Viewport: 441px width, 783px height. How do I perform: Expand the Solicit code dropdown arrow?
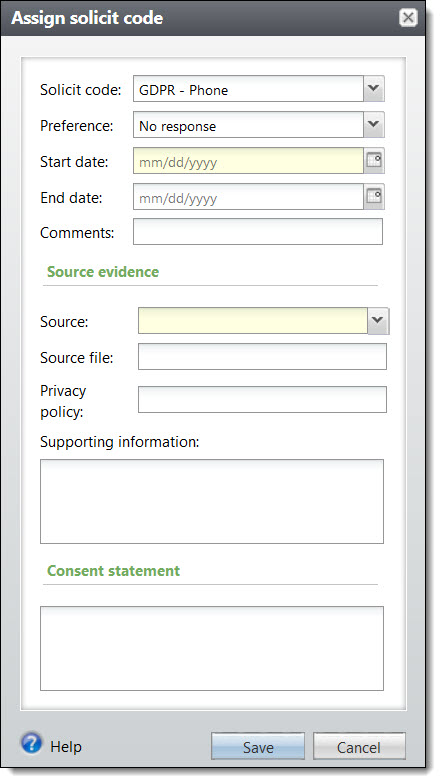click(x=374, y=89)
